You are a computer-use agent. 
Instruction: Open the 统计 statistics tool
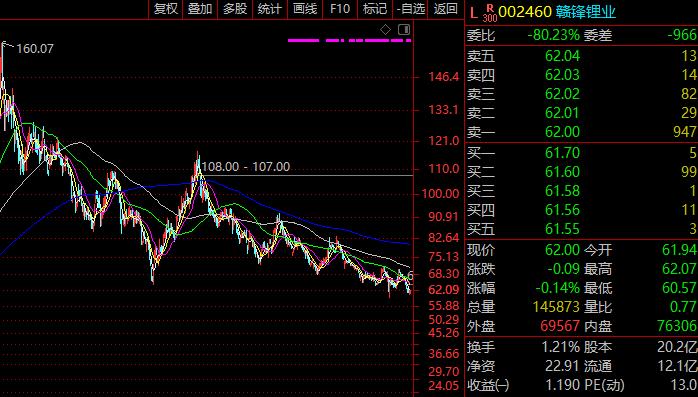click(x=270, y=9)
